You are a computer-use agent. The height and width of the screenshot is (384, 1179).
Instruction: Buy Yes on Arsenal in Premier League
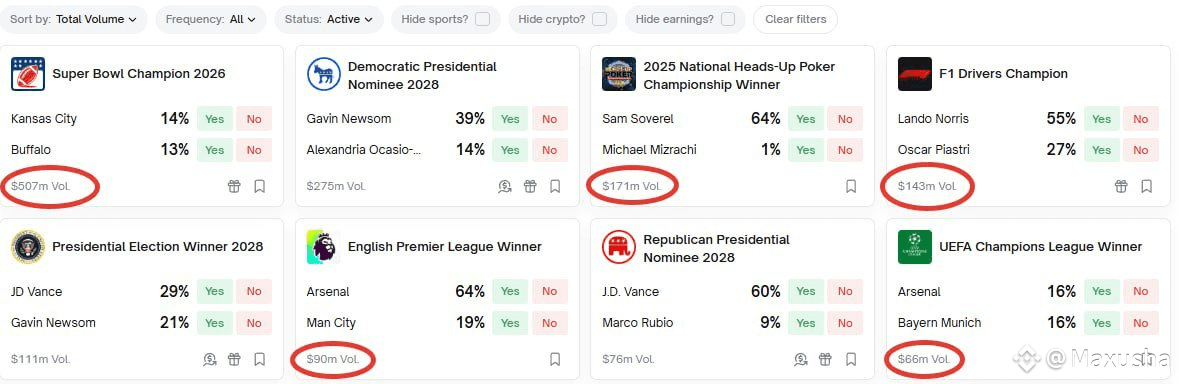(510, 292)
